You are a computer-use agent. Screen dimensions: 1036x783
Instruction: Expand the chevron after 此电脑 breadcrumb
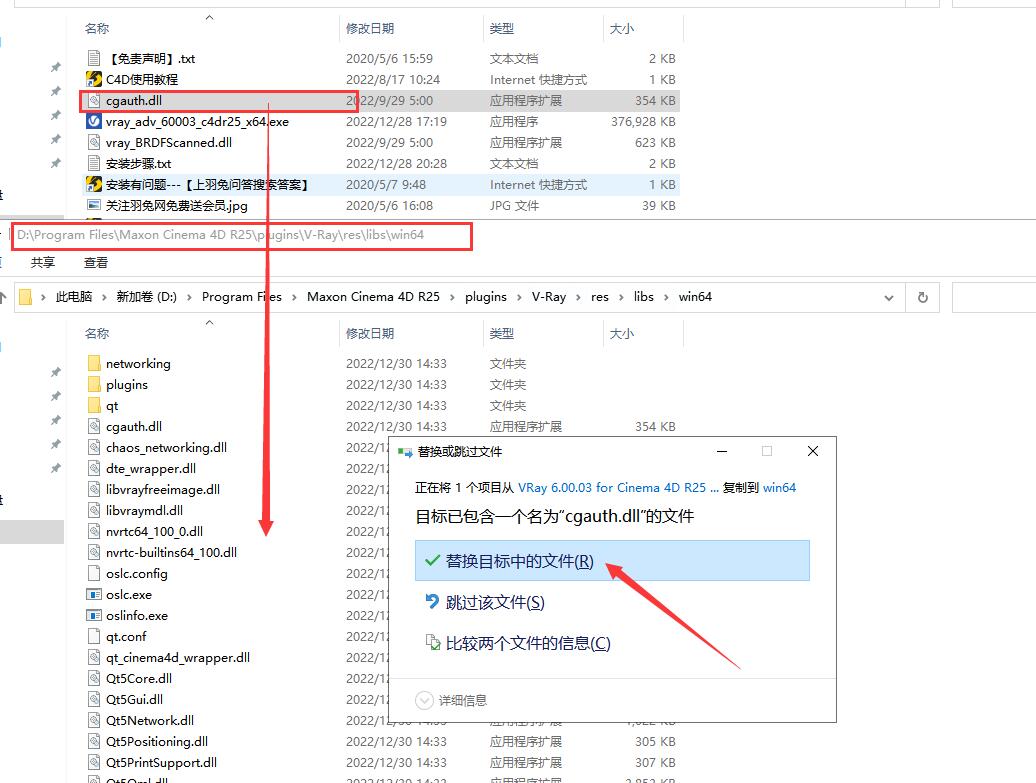104,297
